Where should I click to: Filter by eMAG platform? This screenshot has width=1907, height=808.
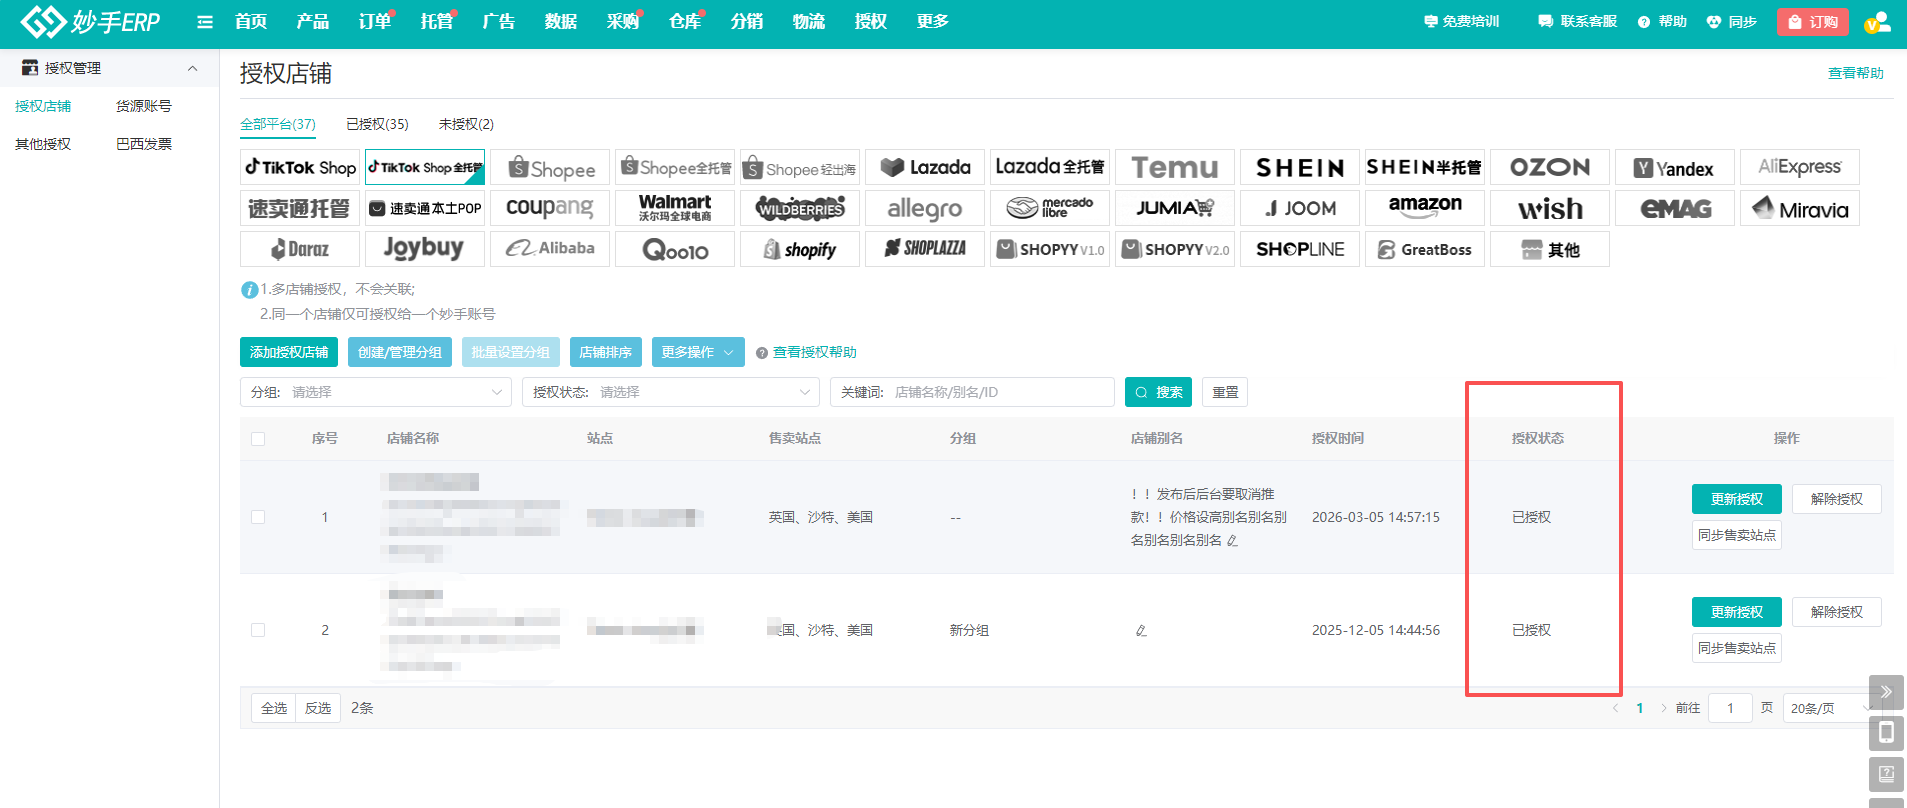pyautogui.click(x=1675, y=208)
